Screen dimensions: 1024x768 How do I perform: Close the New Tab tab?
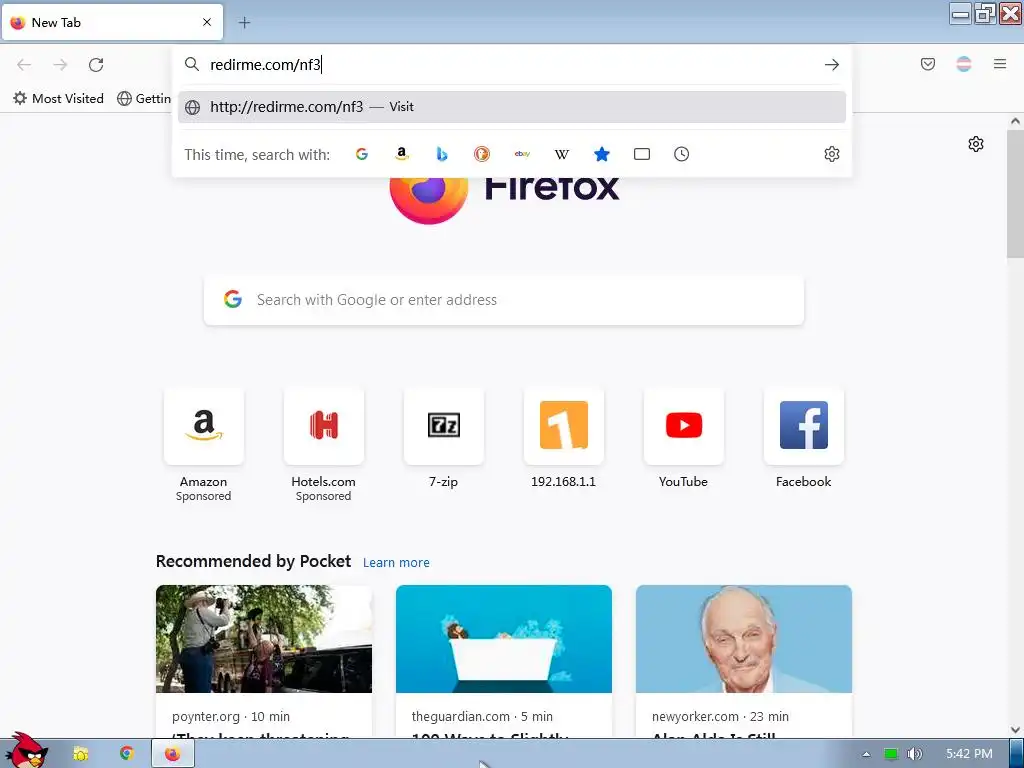(207, 22)
